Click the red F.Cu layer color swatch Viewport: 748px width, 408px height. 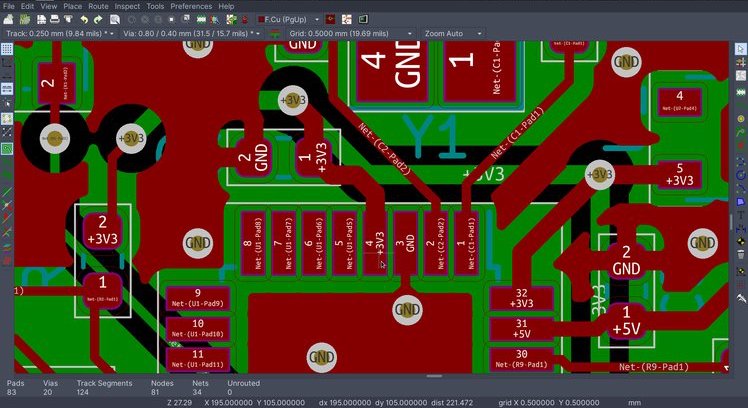tap(262, 19)
